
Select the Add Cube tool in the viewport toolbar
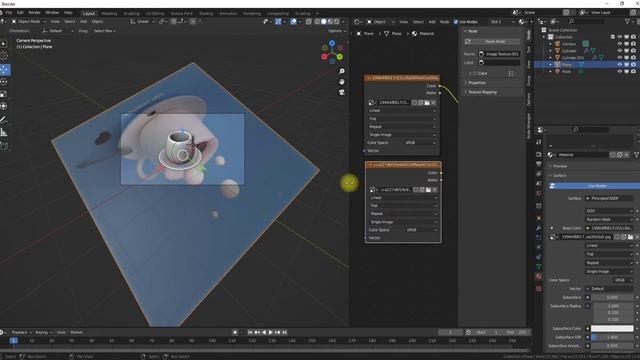[4, 146]
